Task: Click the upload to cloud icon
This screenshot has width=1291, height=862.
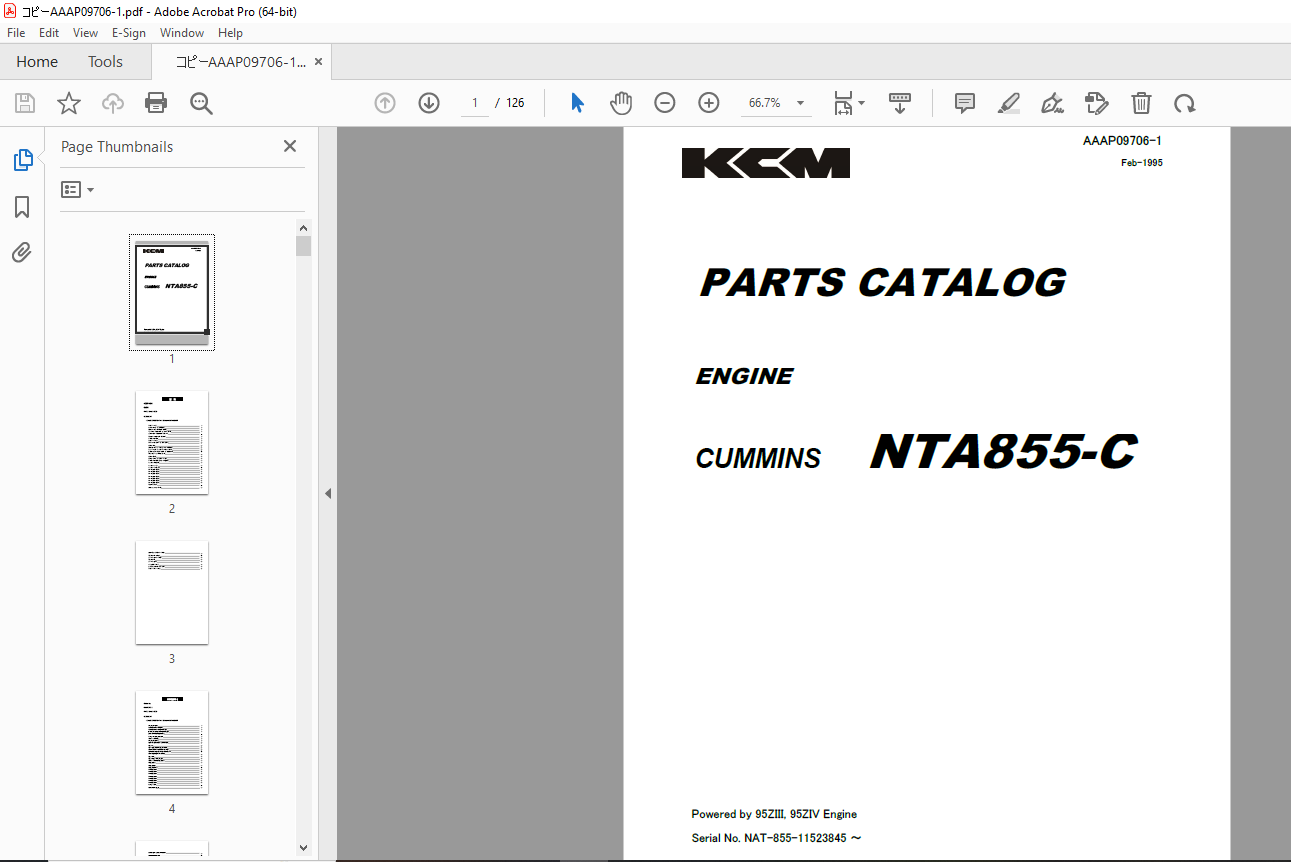Action: (x=113, y=103)
